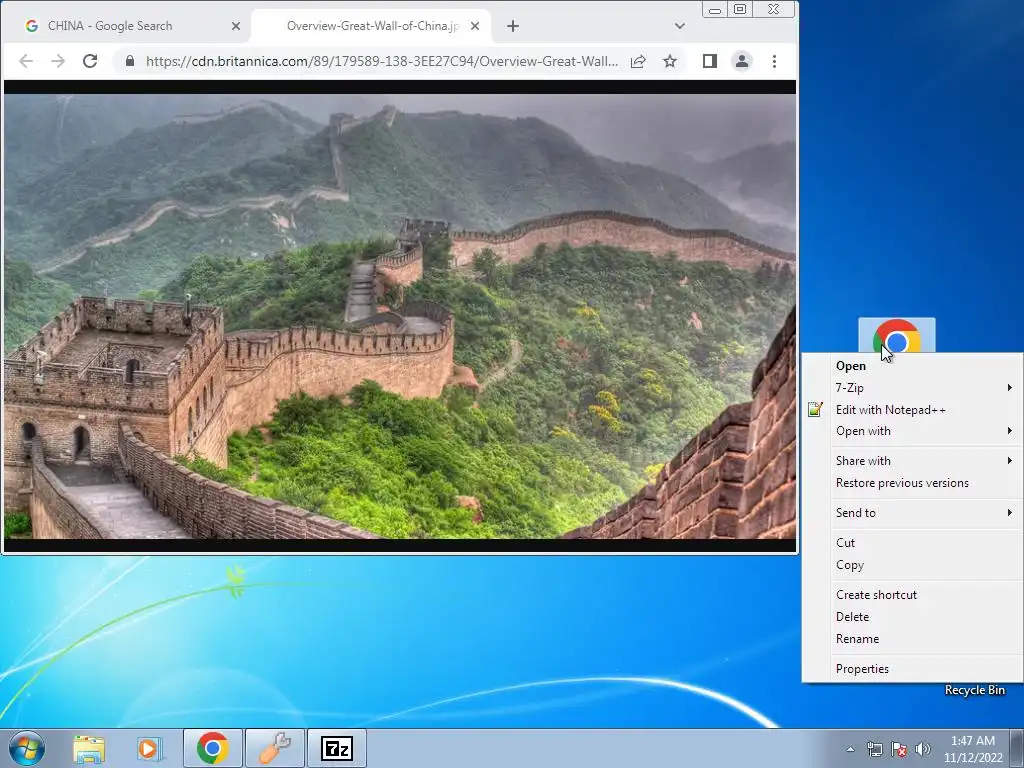Click the Share with submenu arrow

pyautogui.click(x=1010, y=461)
